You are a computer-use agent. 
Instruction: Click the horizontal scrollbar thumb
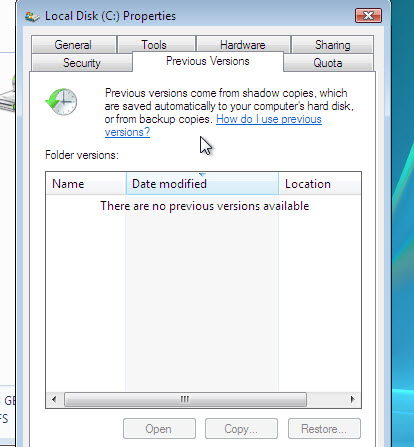[x=185, y=399]
